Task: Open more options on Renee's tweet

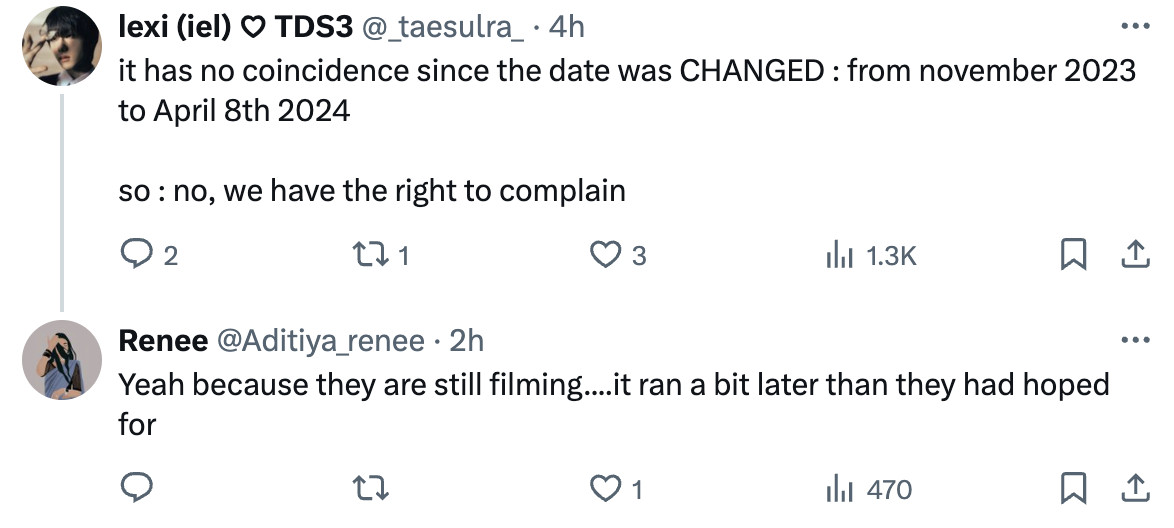Action: click(x=1135, y=340)
